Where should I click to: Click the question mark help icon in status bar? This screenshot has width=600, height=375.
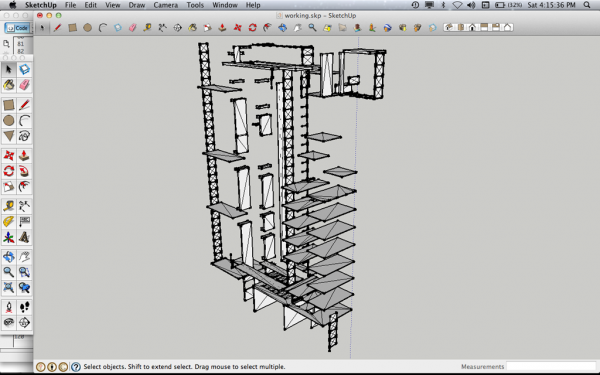click(76, 367)
